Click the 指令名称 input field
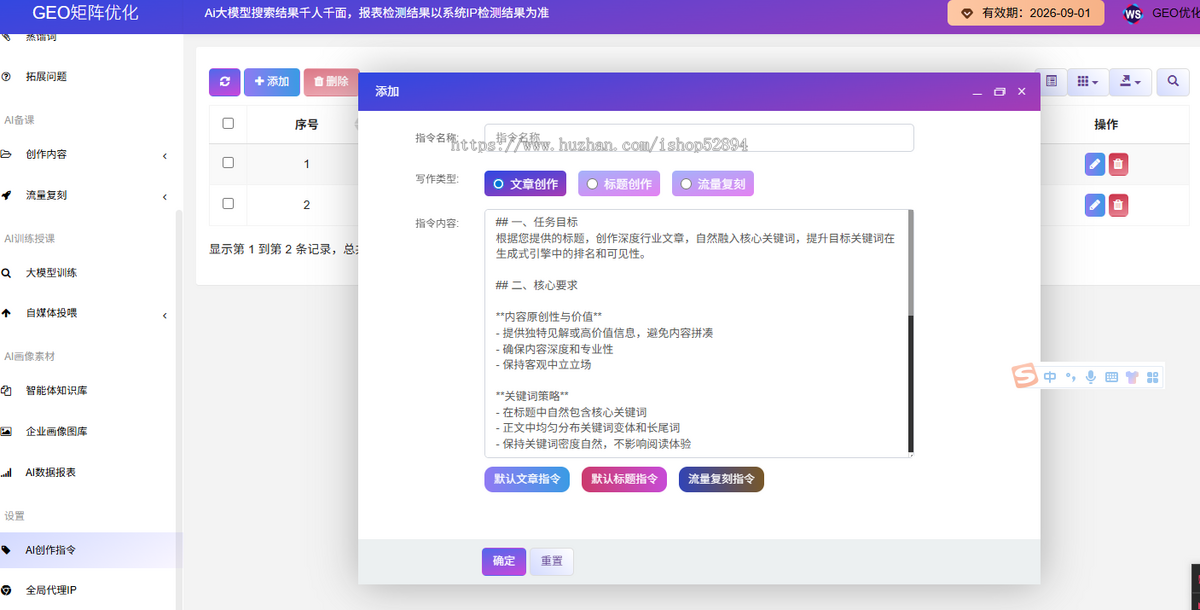Screen dimensions: 1200x610 click(x=699, y=138)
